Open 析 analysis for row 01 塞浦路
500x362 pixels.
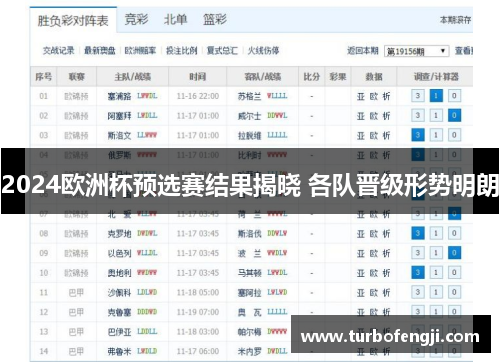[386, 96]
